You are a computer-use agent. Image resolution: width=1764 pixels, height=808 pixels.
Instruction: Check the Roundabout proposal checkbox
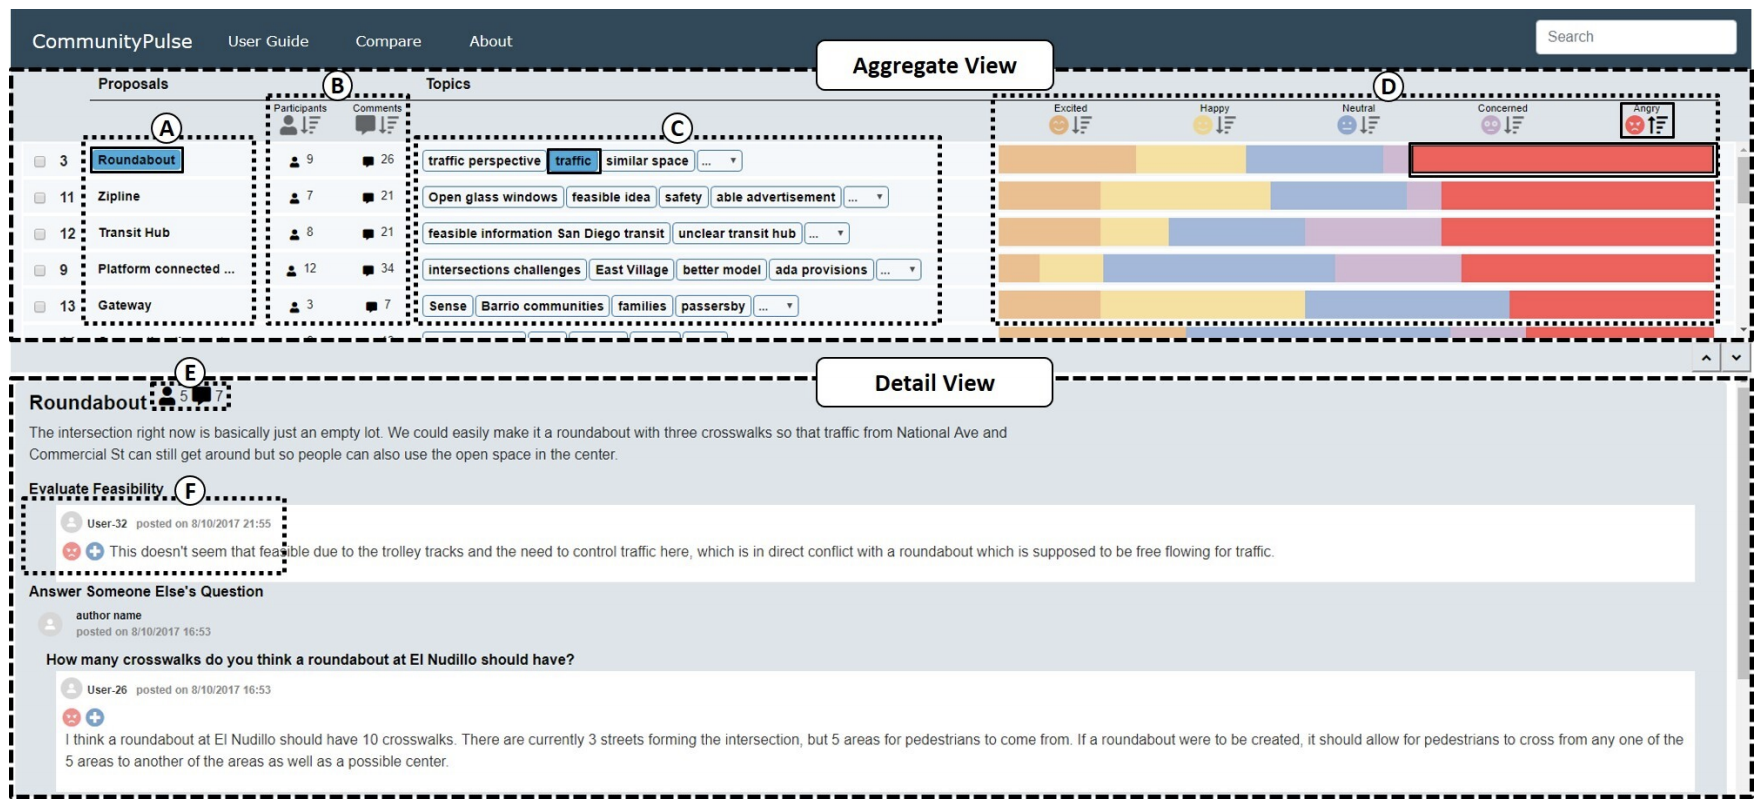[x=40, y=161]
